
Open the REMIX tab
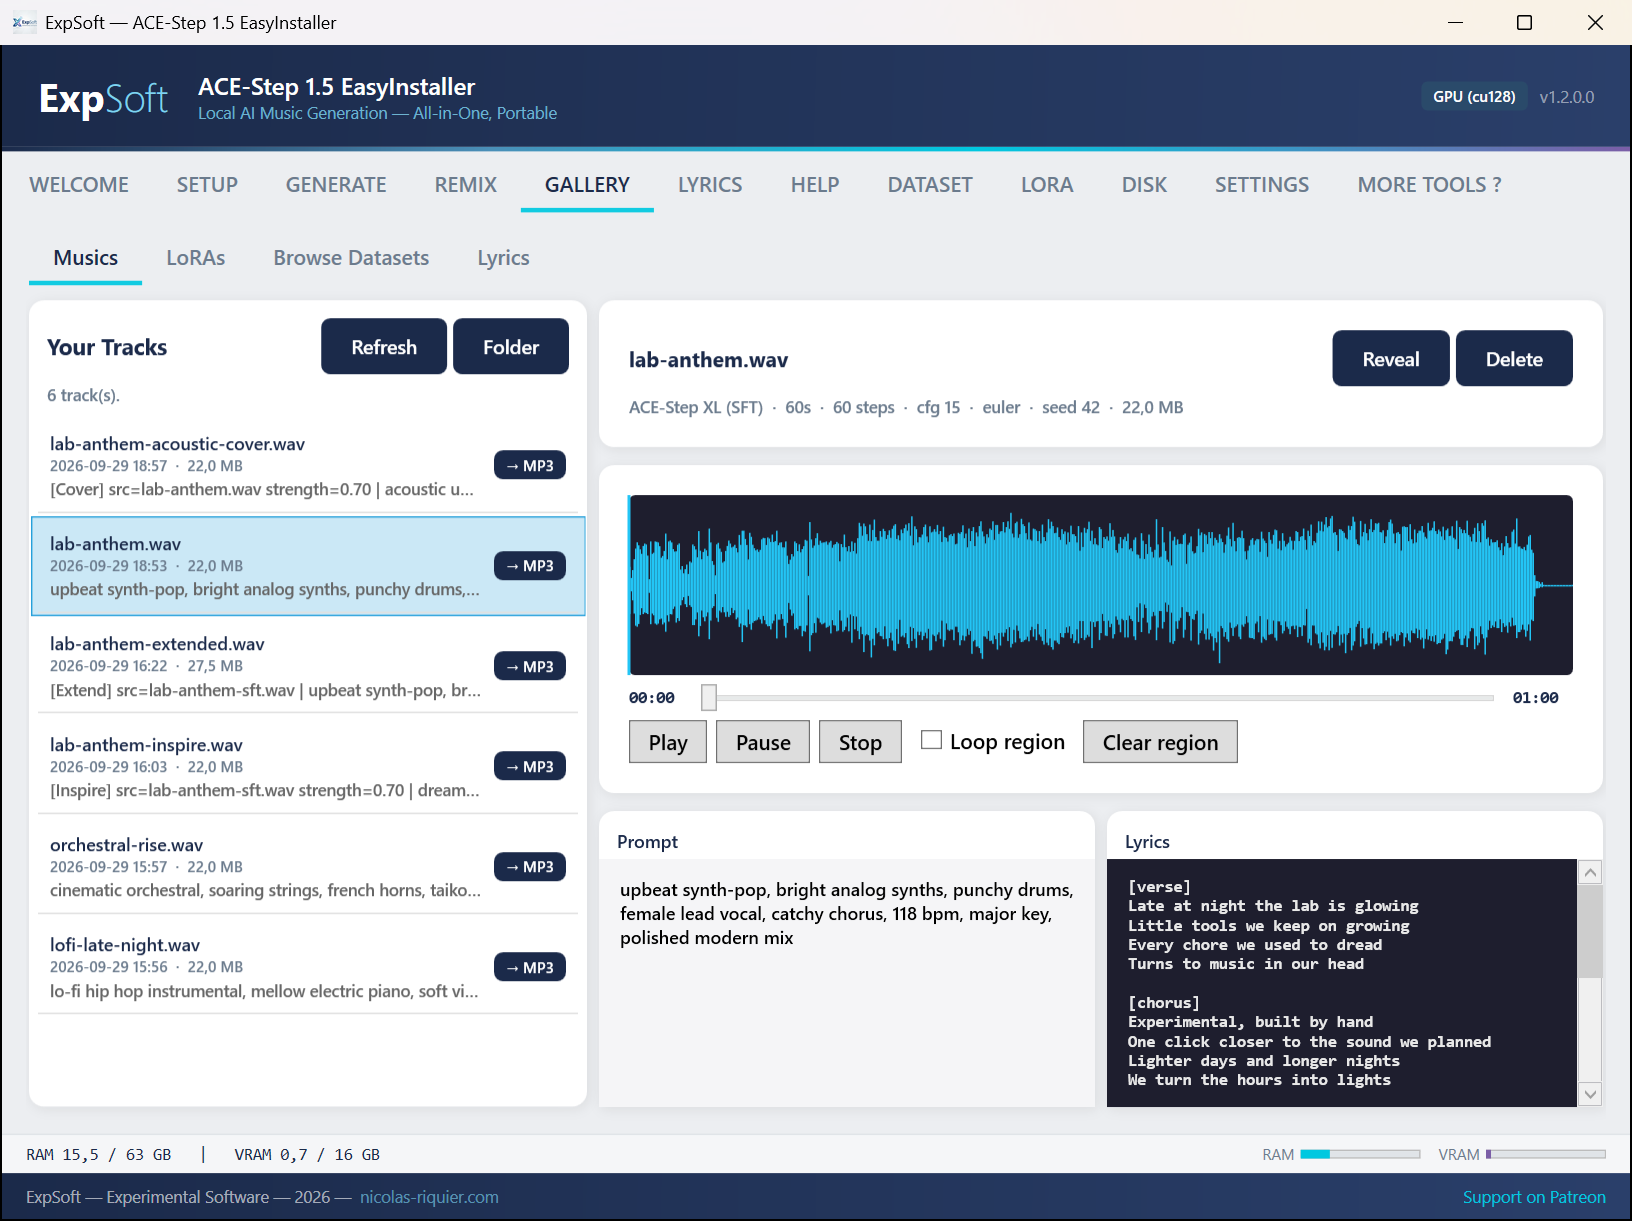point(466,184)
